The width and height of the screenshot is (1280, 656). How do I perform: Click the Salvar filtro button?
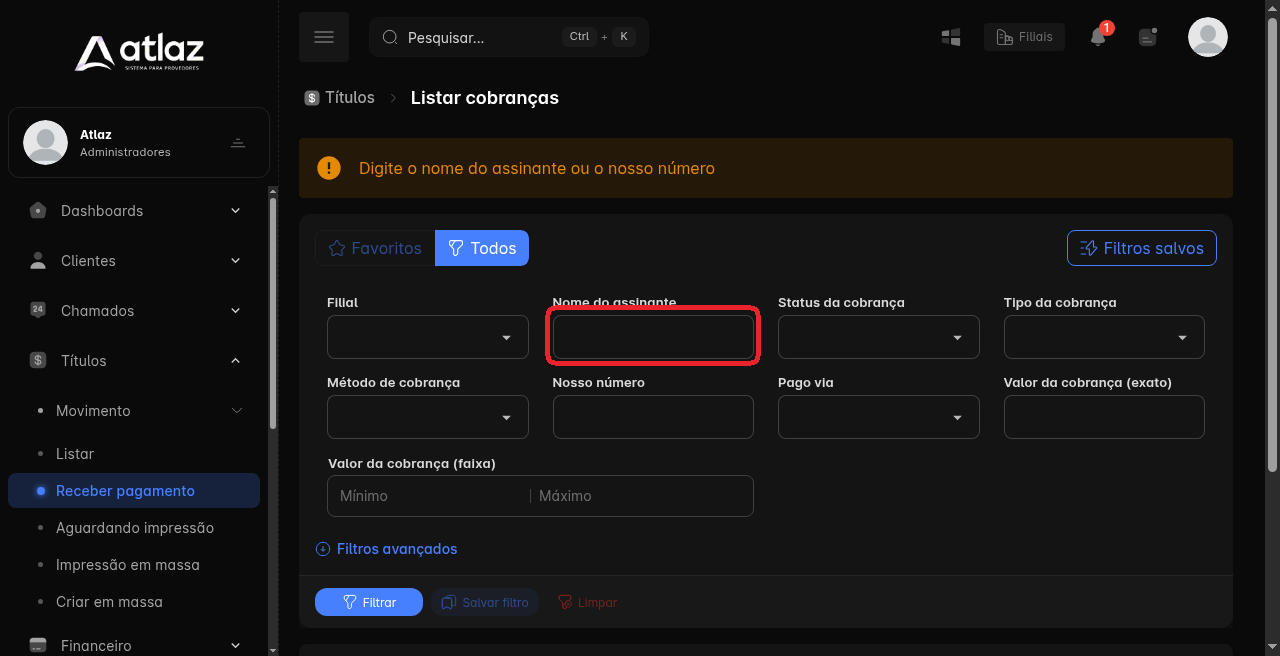pyautogui.click(x=485, y=602)
